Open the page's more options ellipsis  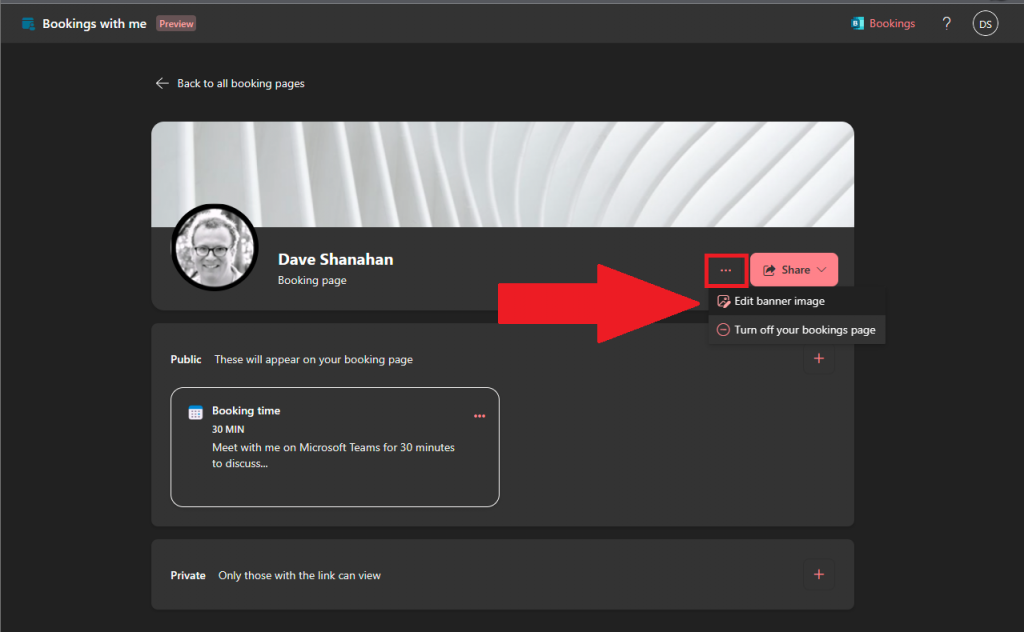726,270
